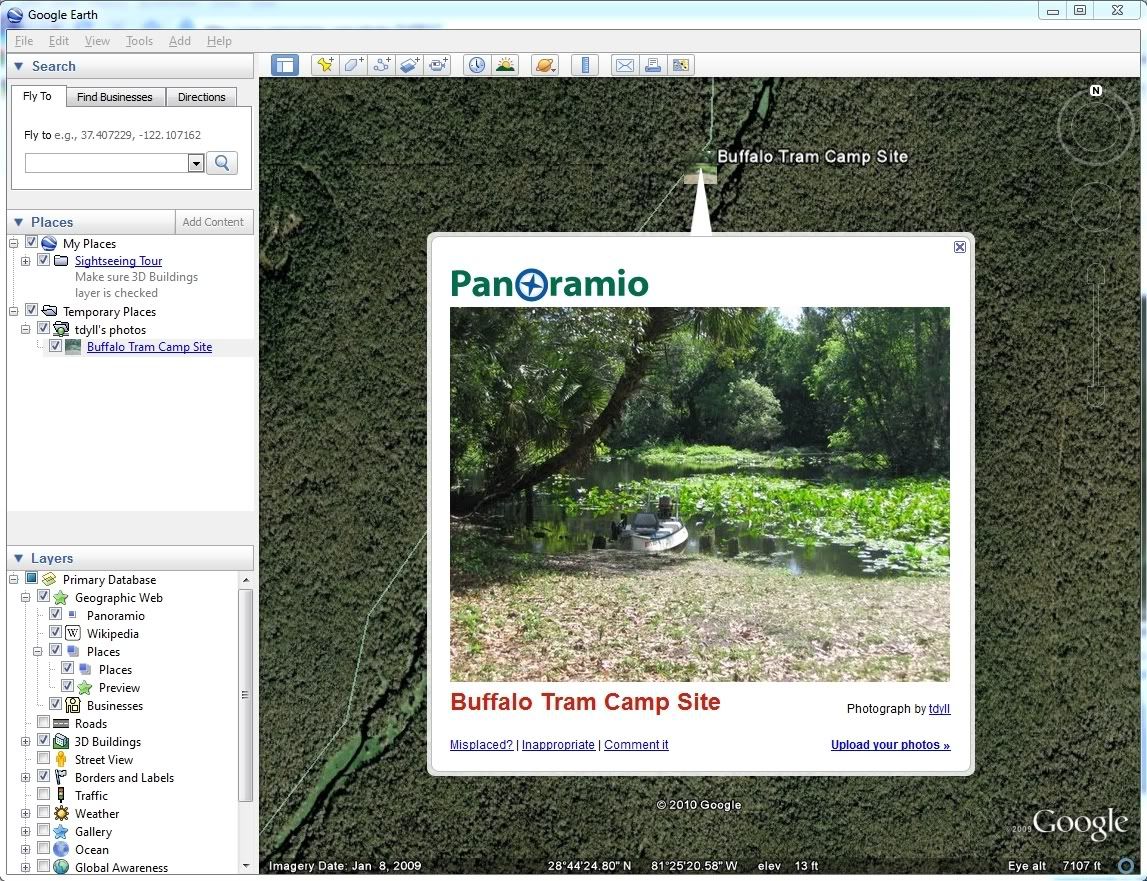The width and height of the screenshot is (1147, 881).
Task: Uncheck the Sightseeing Tour checkbox
Action: (x=43, y=260)
